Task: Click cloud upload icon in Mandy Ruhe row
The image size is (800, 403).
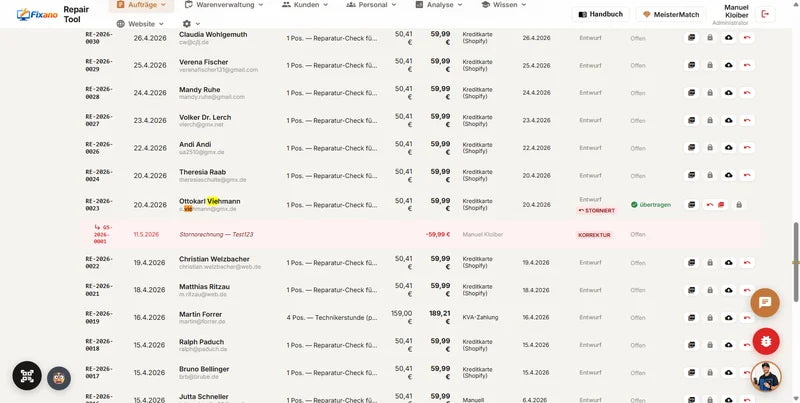Action: coord(729,93)
